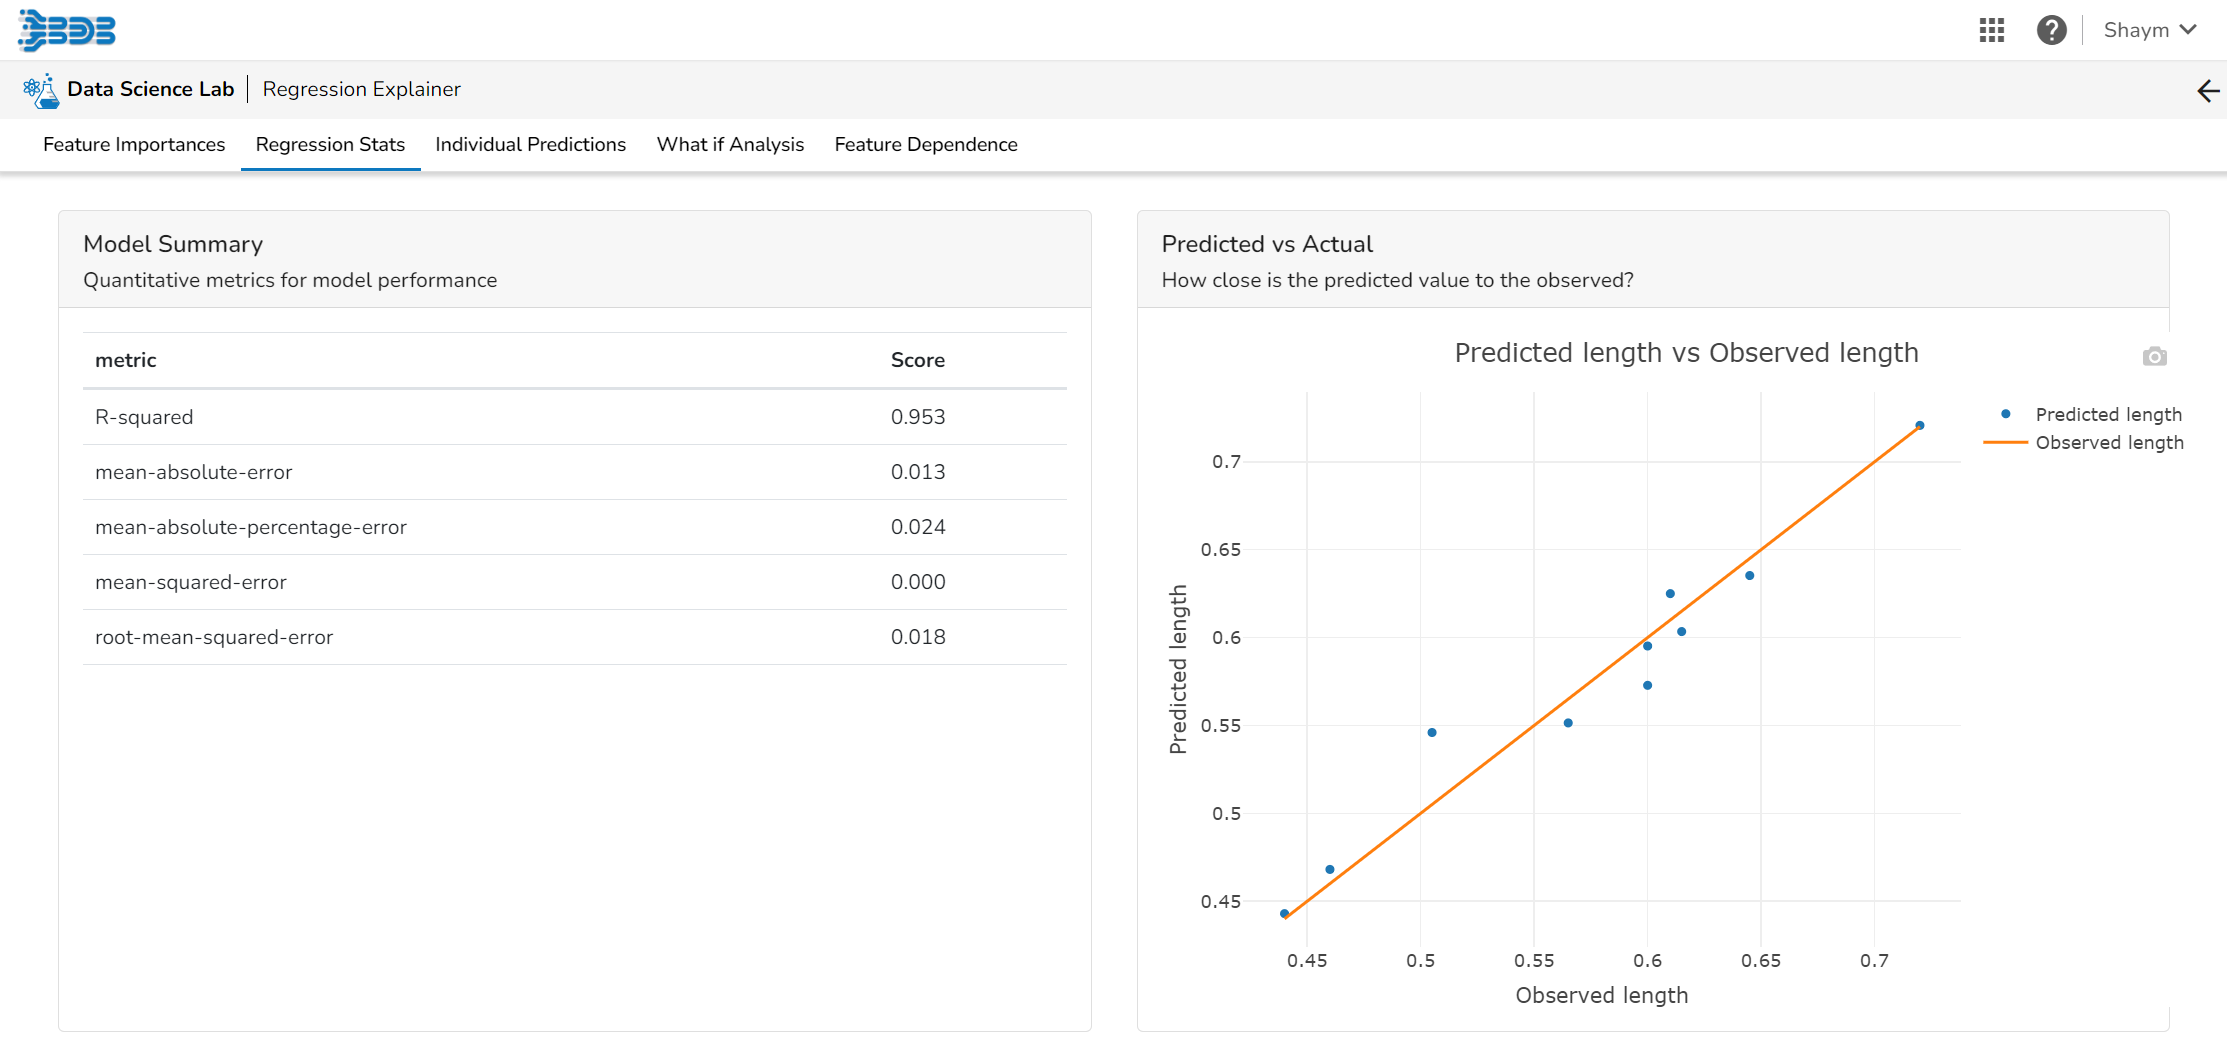Toggle Observed length in the chart legend
This screenshot has width=2227, height=1063.
click(x=2110, y=442)
